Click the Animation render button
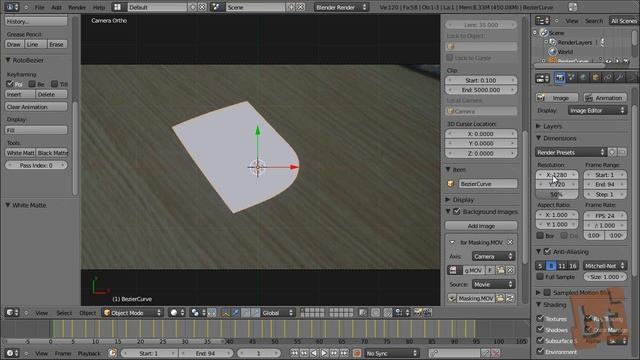Screen dimensions: 640x360 tap(605, 98)
